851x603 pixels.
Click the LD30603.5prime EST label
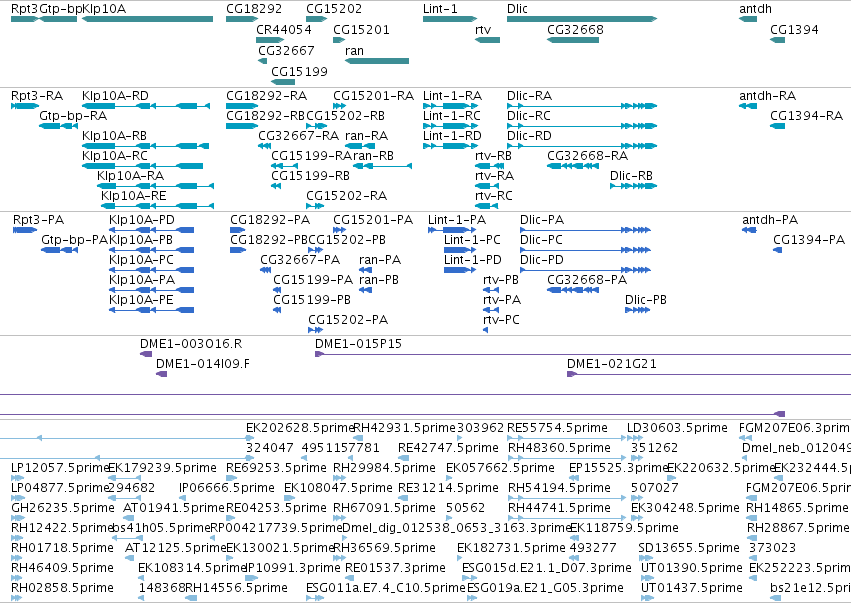coord(677,428)
